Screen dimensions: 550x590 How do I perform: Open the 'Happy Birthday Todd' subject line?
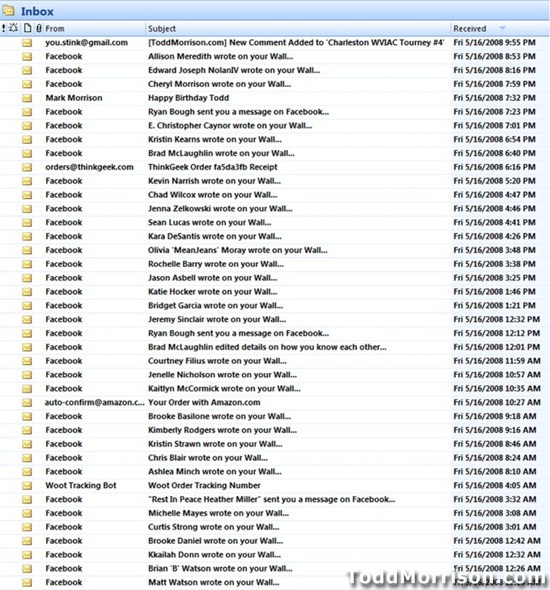tap(188, 98)
